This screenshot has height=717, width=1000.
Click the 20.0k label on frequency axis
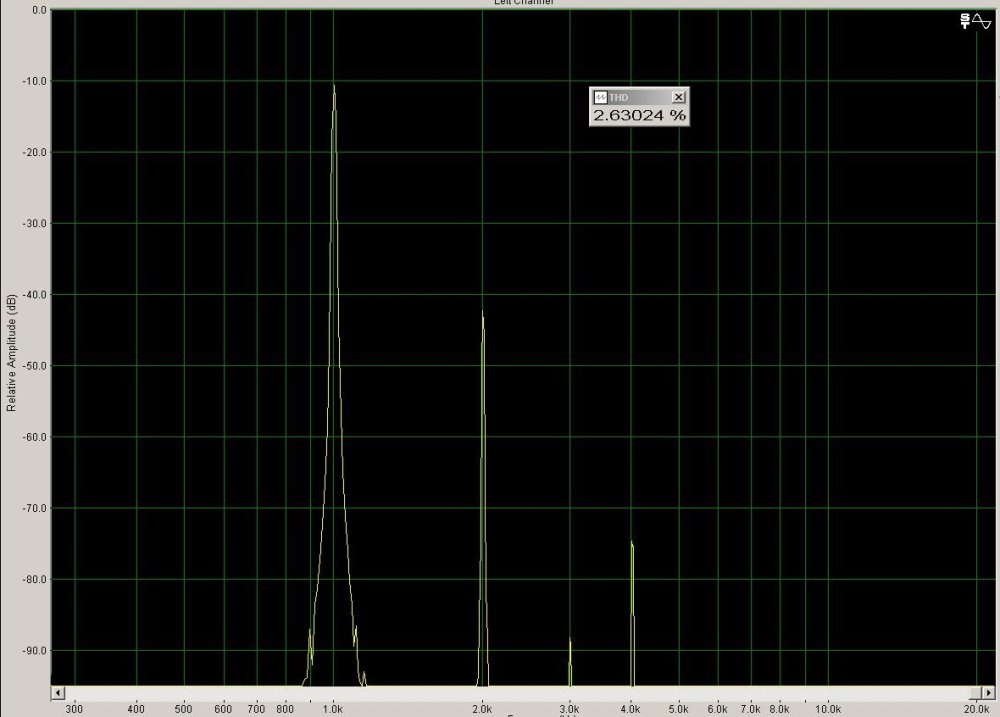pyautogui.click(x=976, y=708)
